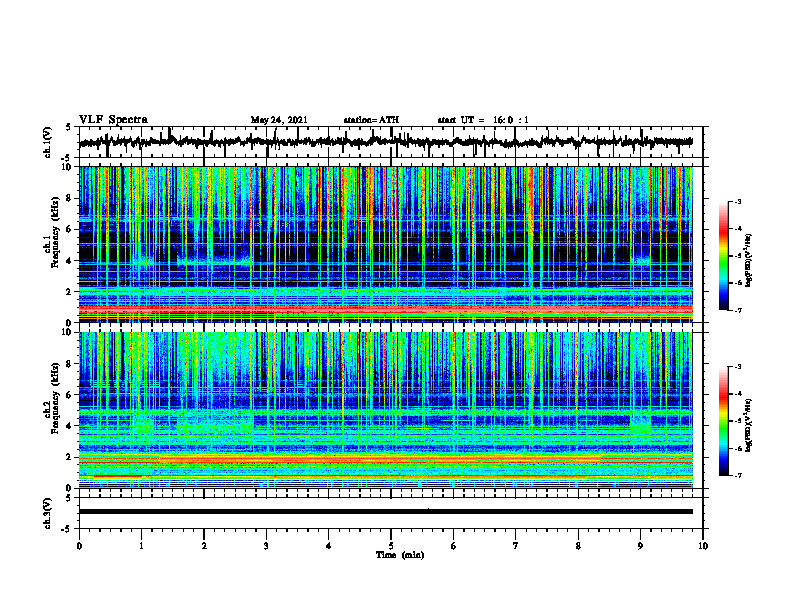Click the upper ch.1 color scale bar
This screenshot has width=792, height=612.
click(x=724, y=256)
